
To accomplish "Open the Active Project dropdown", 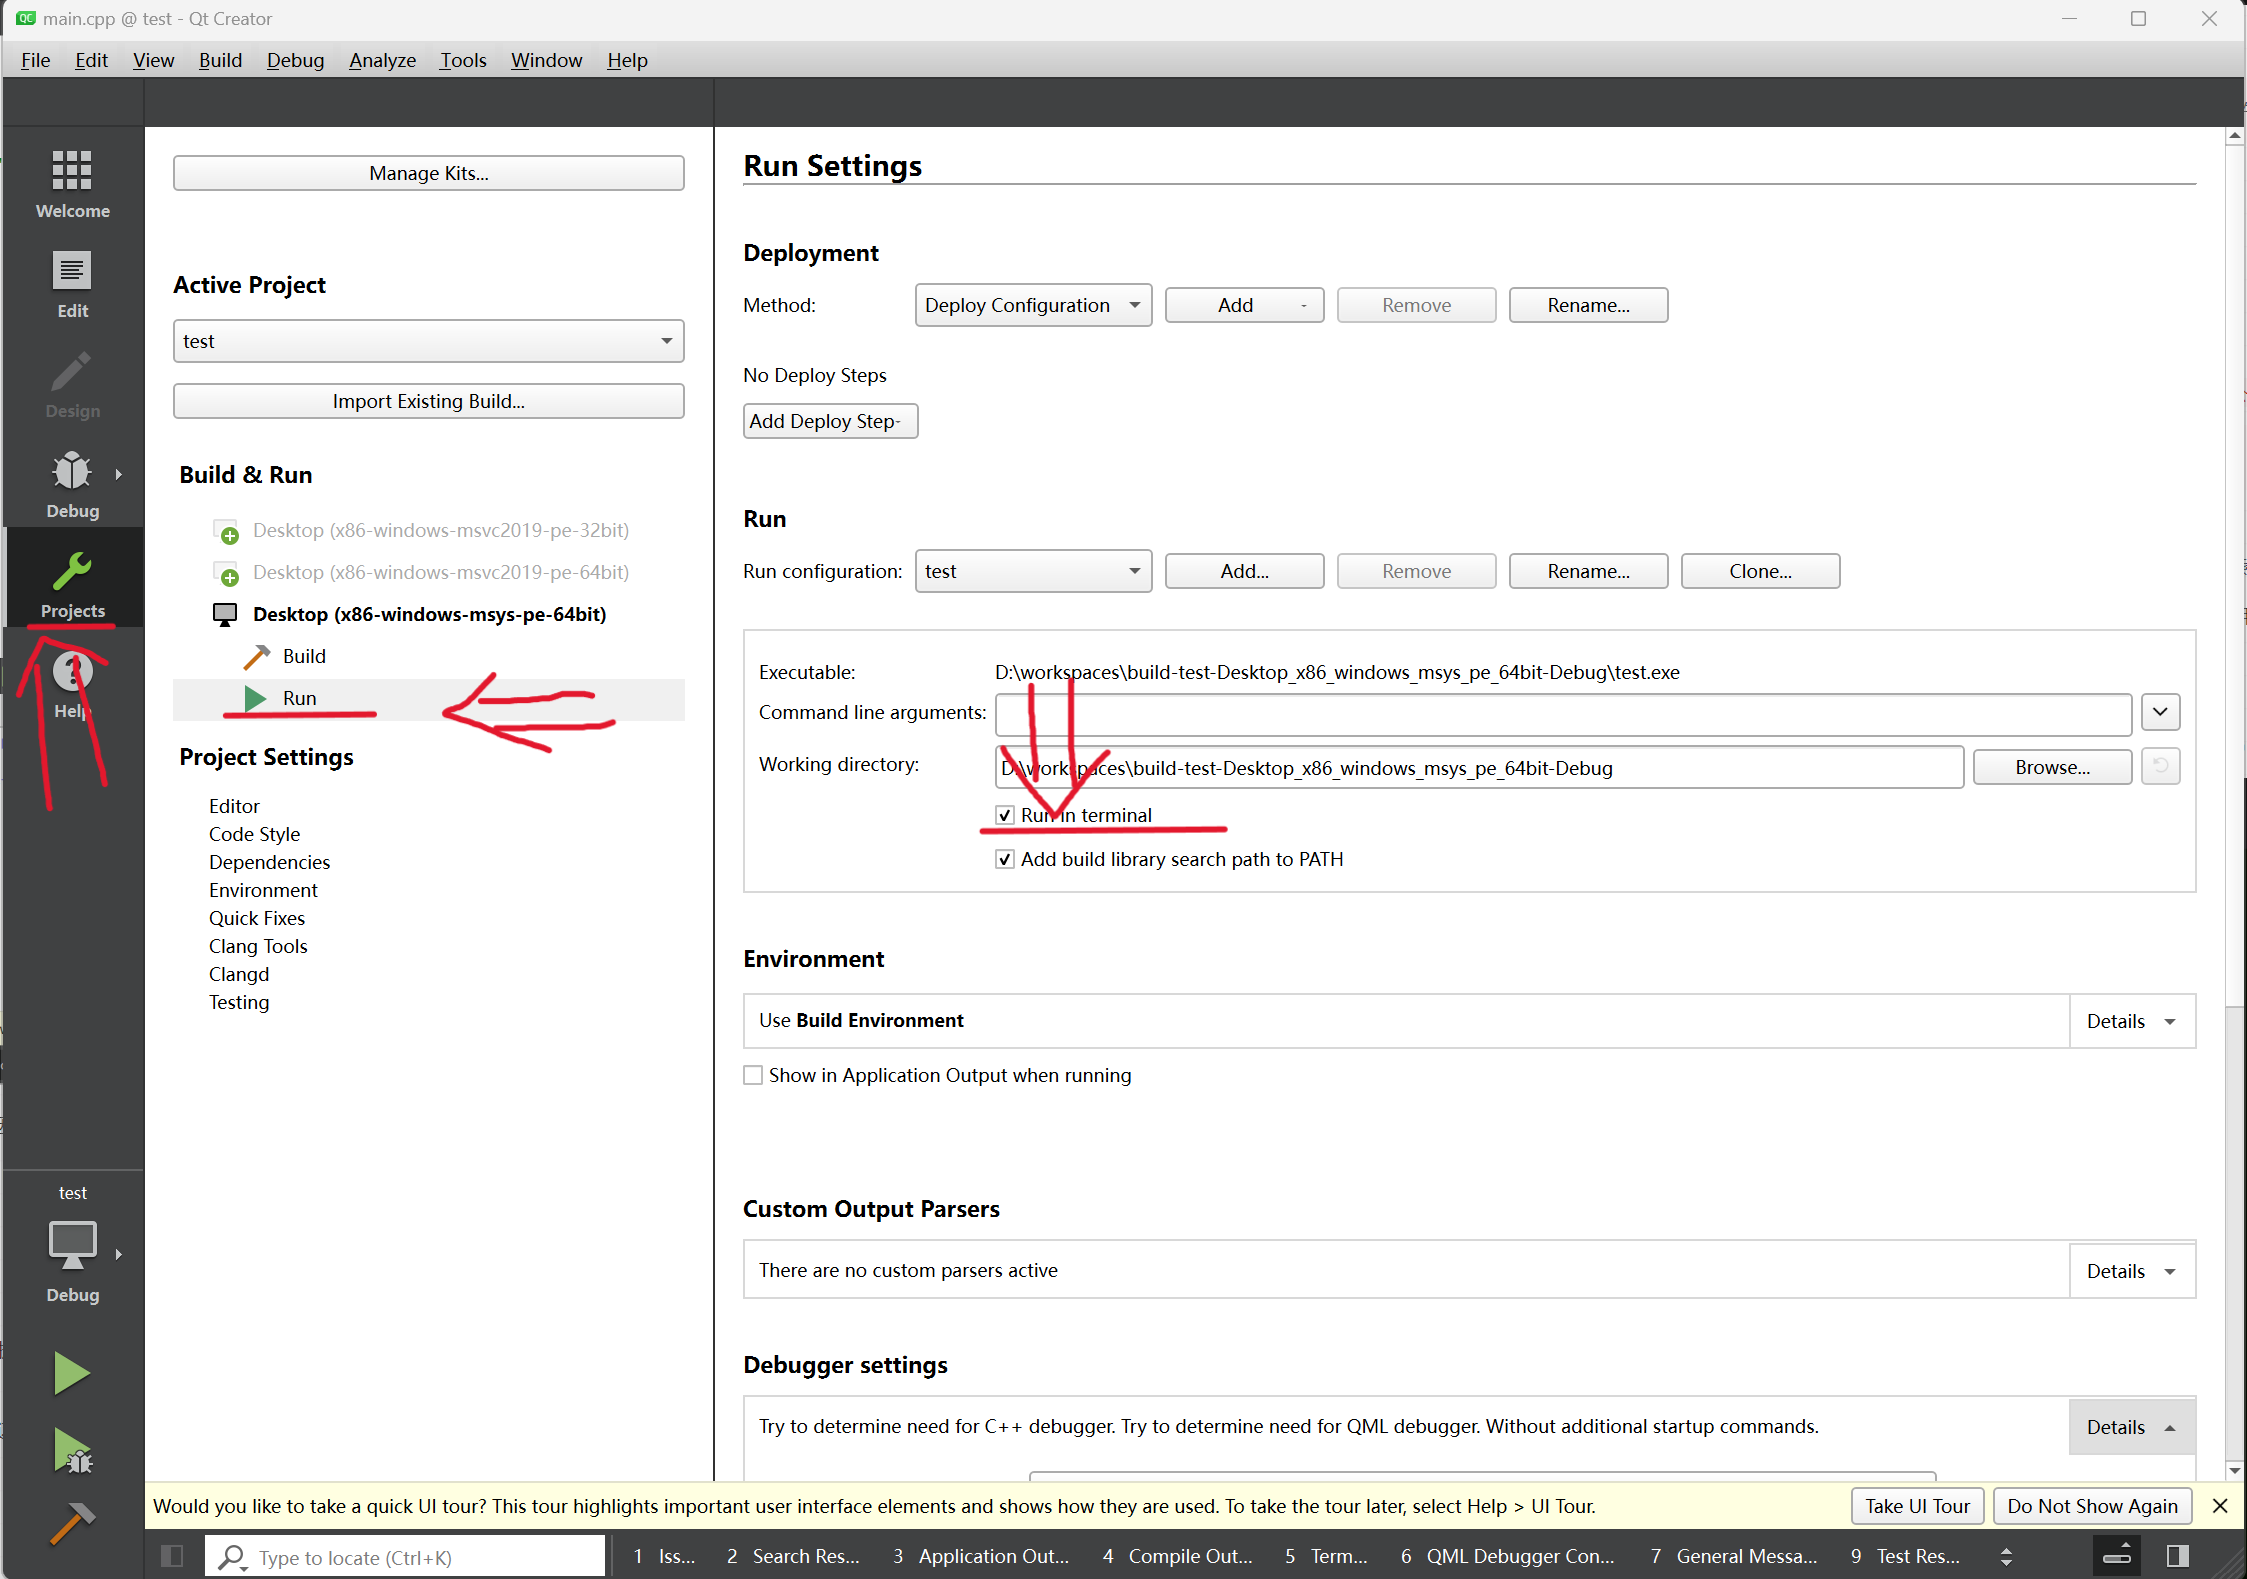I will click(x=428, y=341).
